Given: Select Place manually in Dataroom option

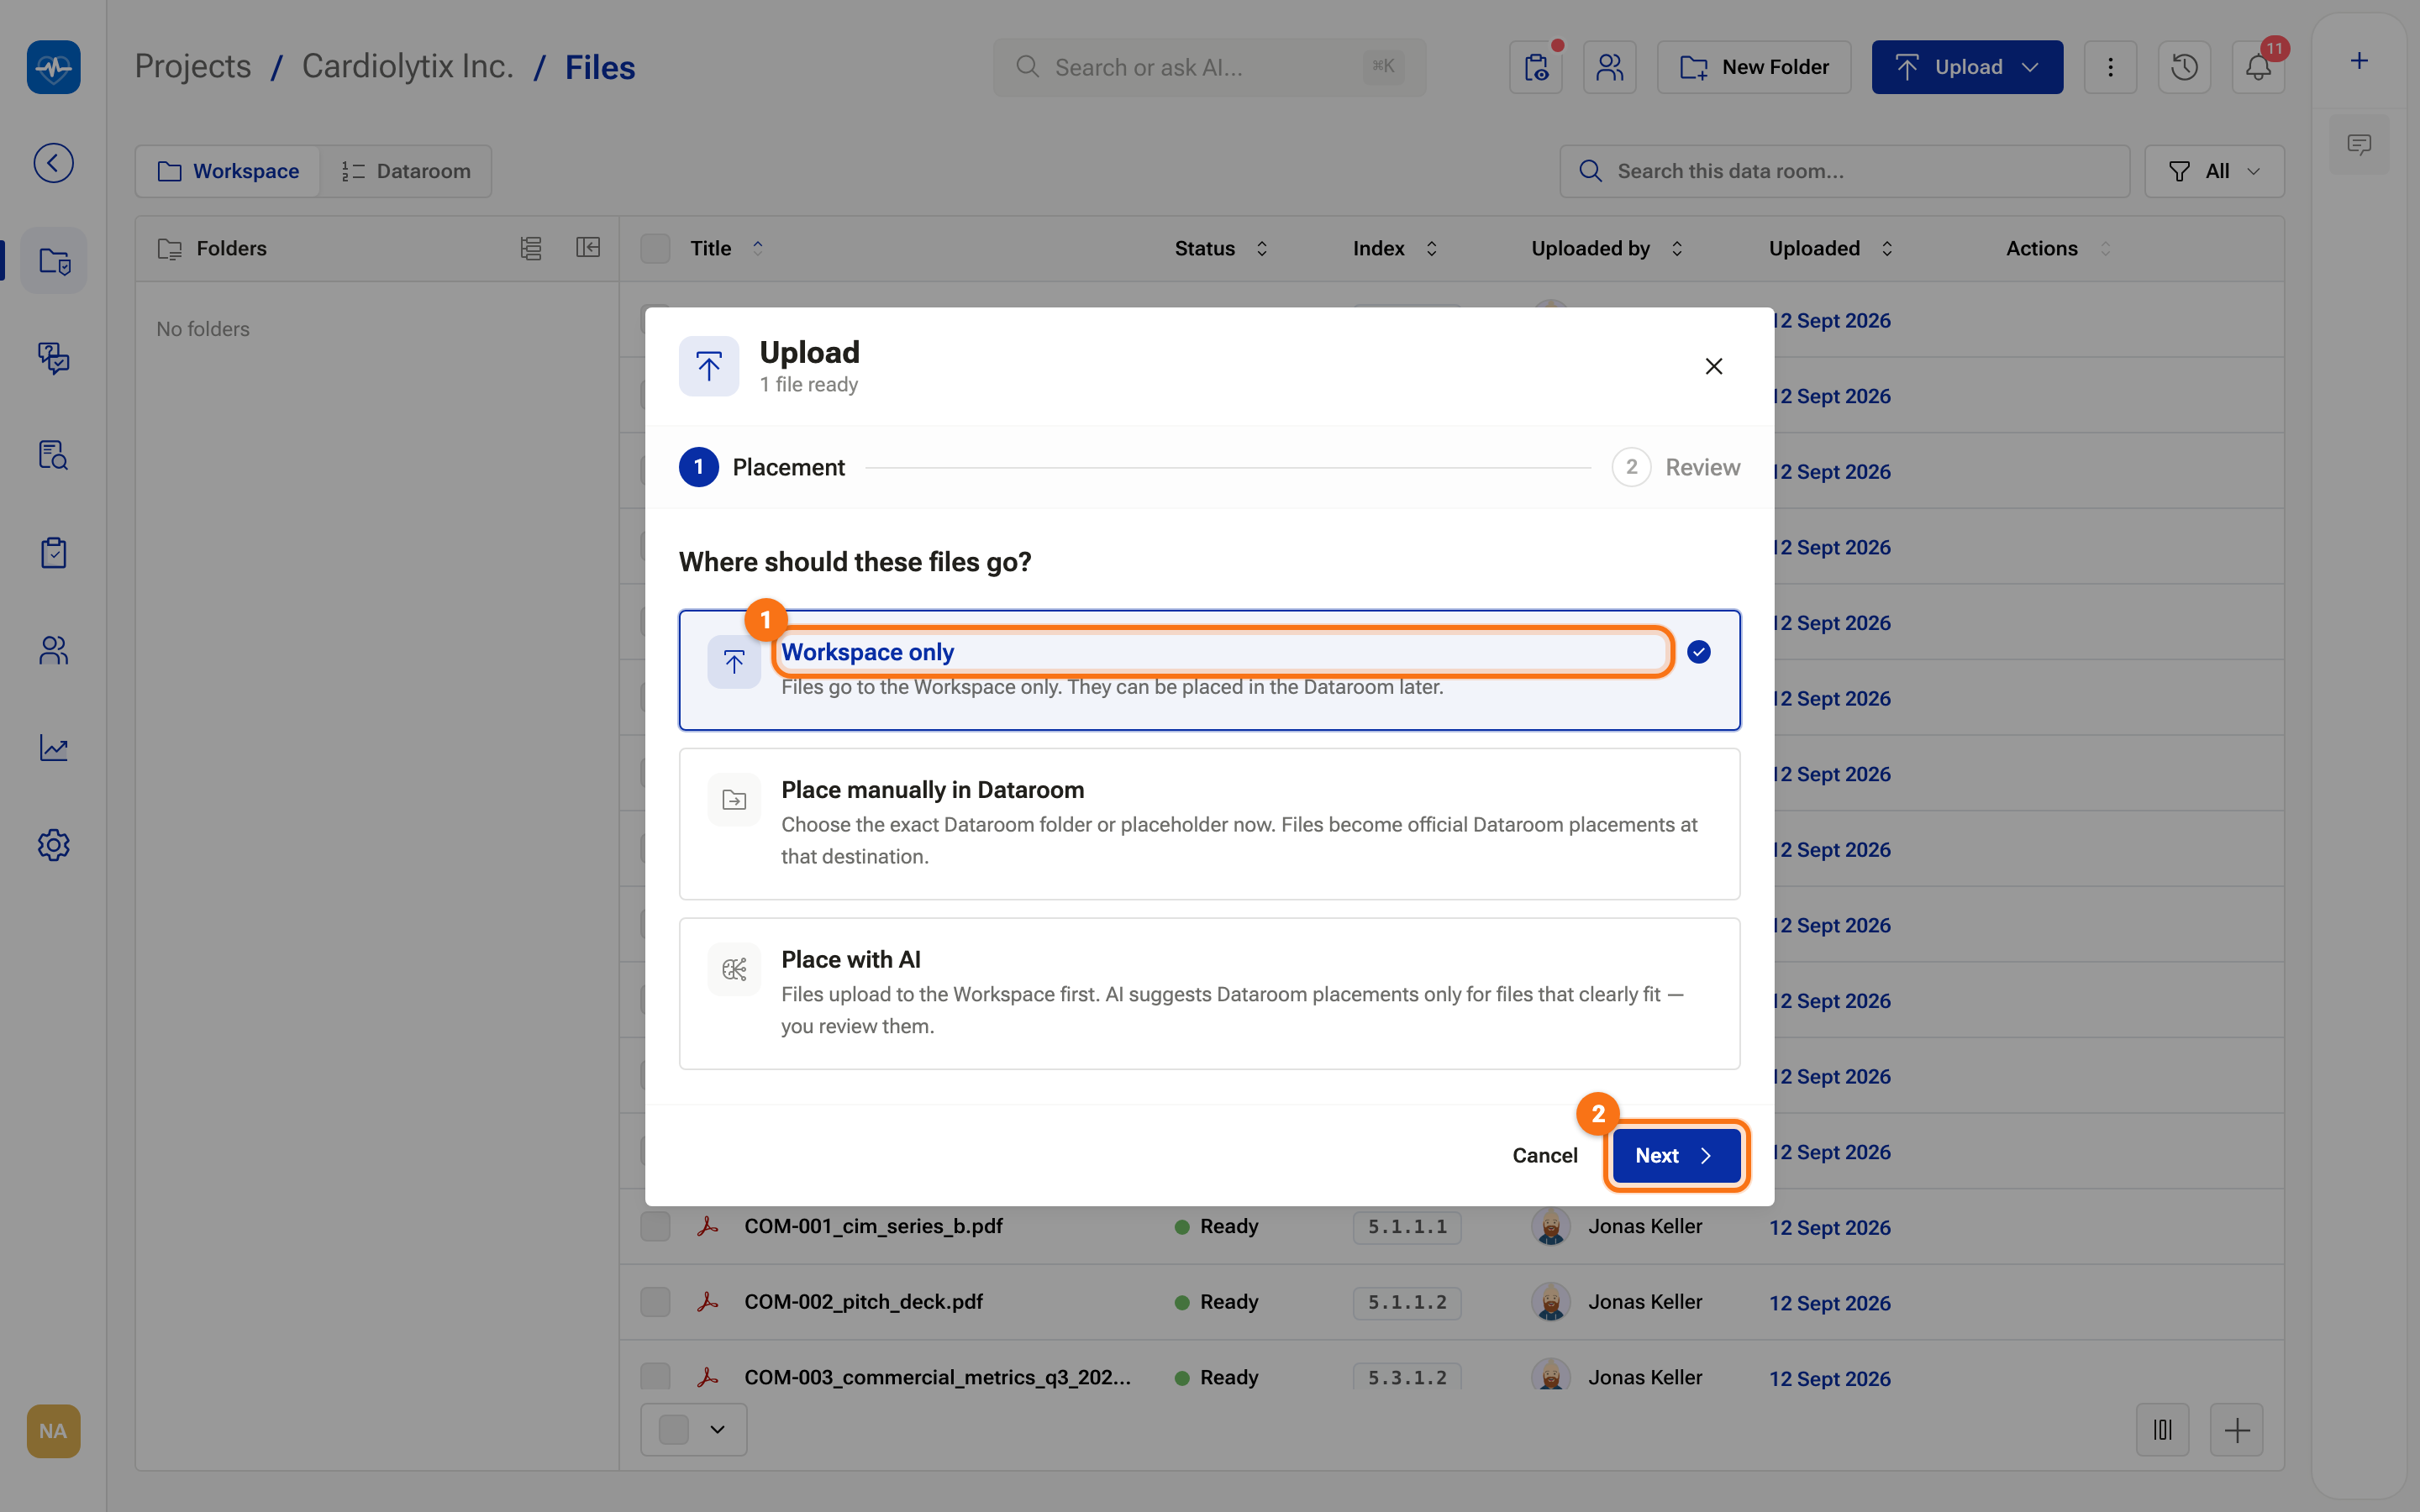Looking at the screenshot, I should [1209, 824].
